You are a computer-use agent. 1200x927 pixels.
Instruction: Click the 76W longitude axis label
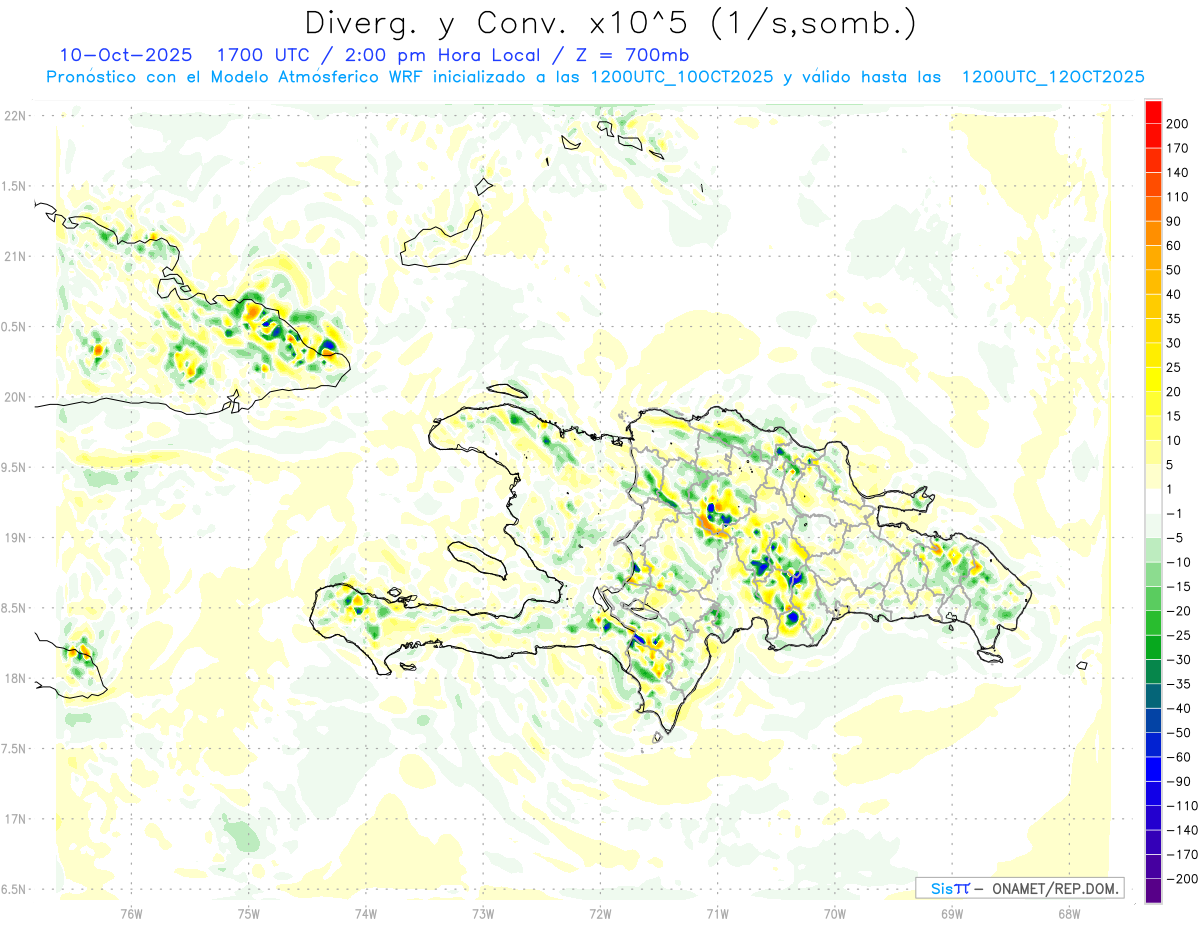click(131, 913)
